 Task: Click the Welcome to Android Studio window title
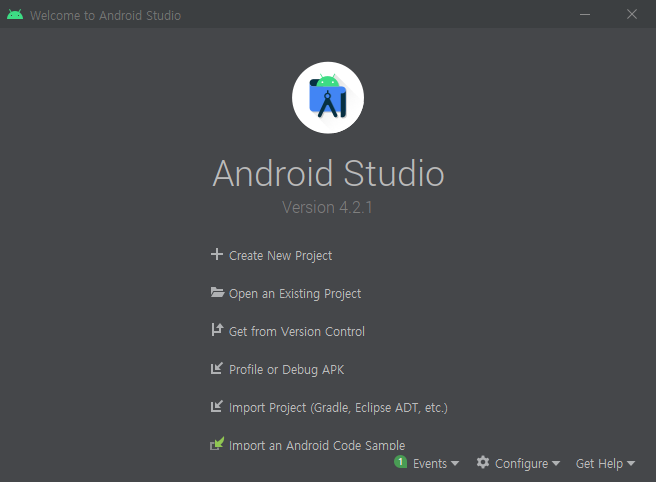coord(105,15)
